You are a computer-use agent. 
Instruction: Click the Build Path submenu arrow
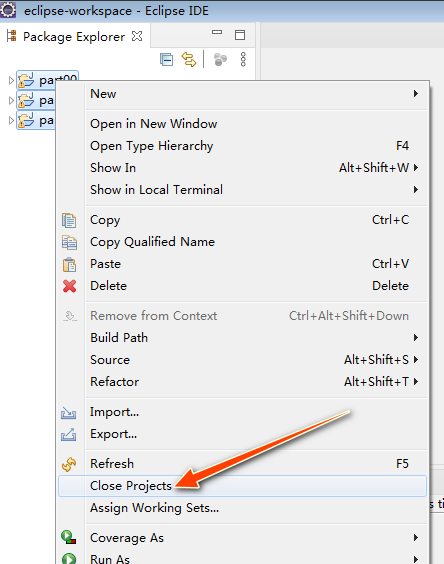(416, 338)
